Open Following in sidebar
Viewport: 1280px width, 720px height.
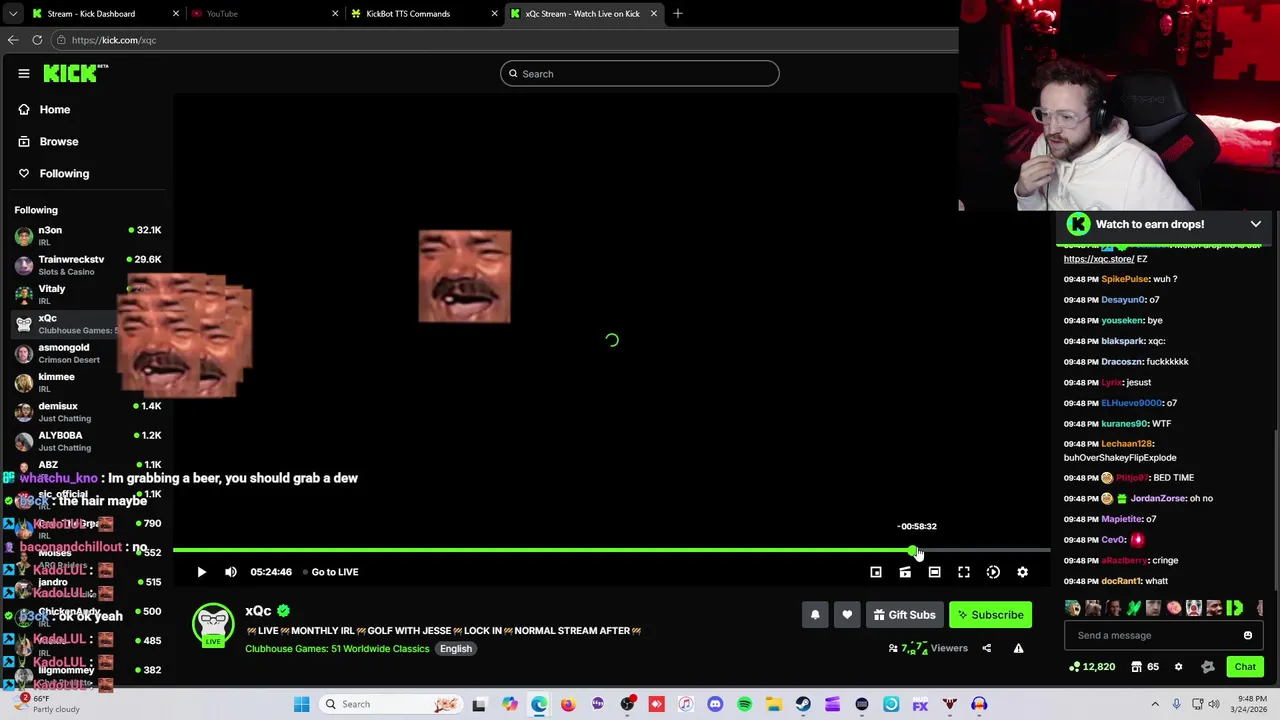click(x=54, y=173)
